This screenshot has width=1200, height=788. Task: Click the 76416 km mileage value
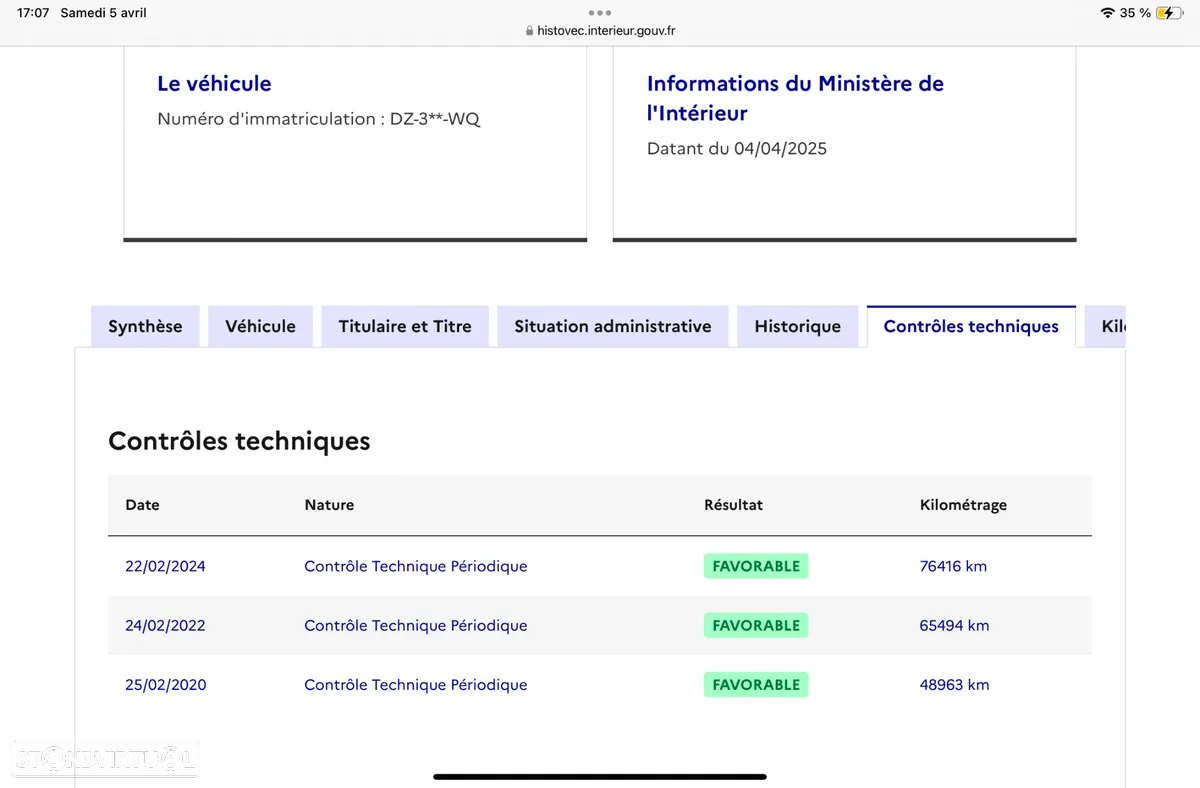pos(953,566)
